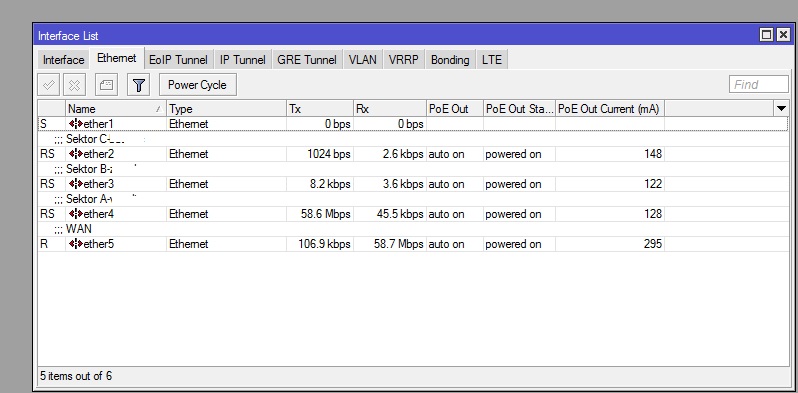Sort by PoE Out column header
798x393 pixels.
tap(455, 108)
